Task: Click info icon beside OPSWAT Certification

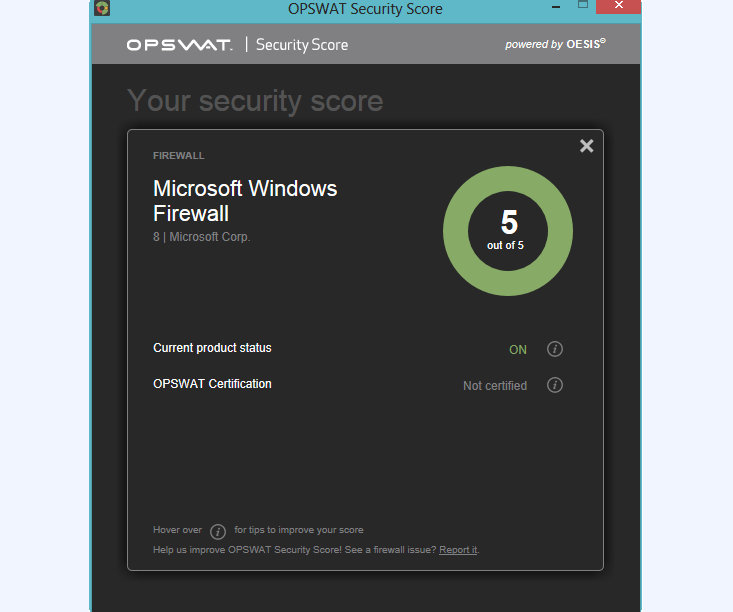Action: 554,385
